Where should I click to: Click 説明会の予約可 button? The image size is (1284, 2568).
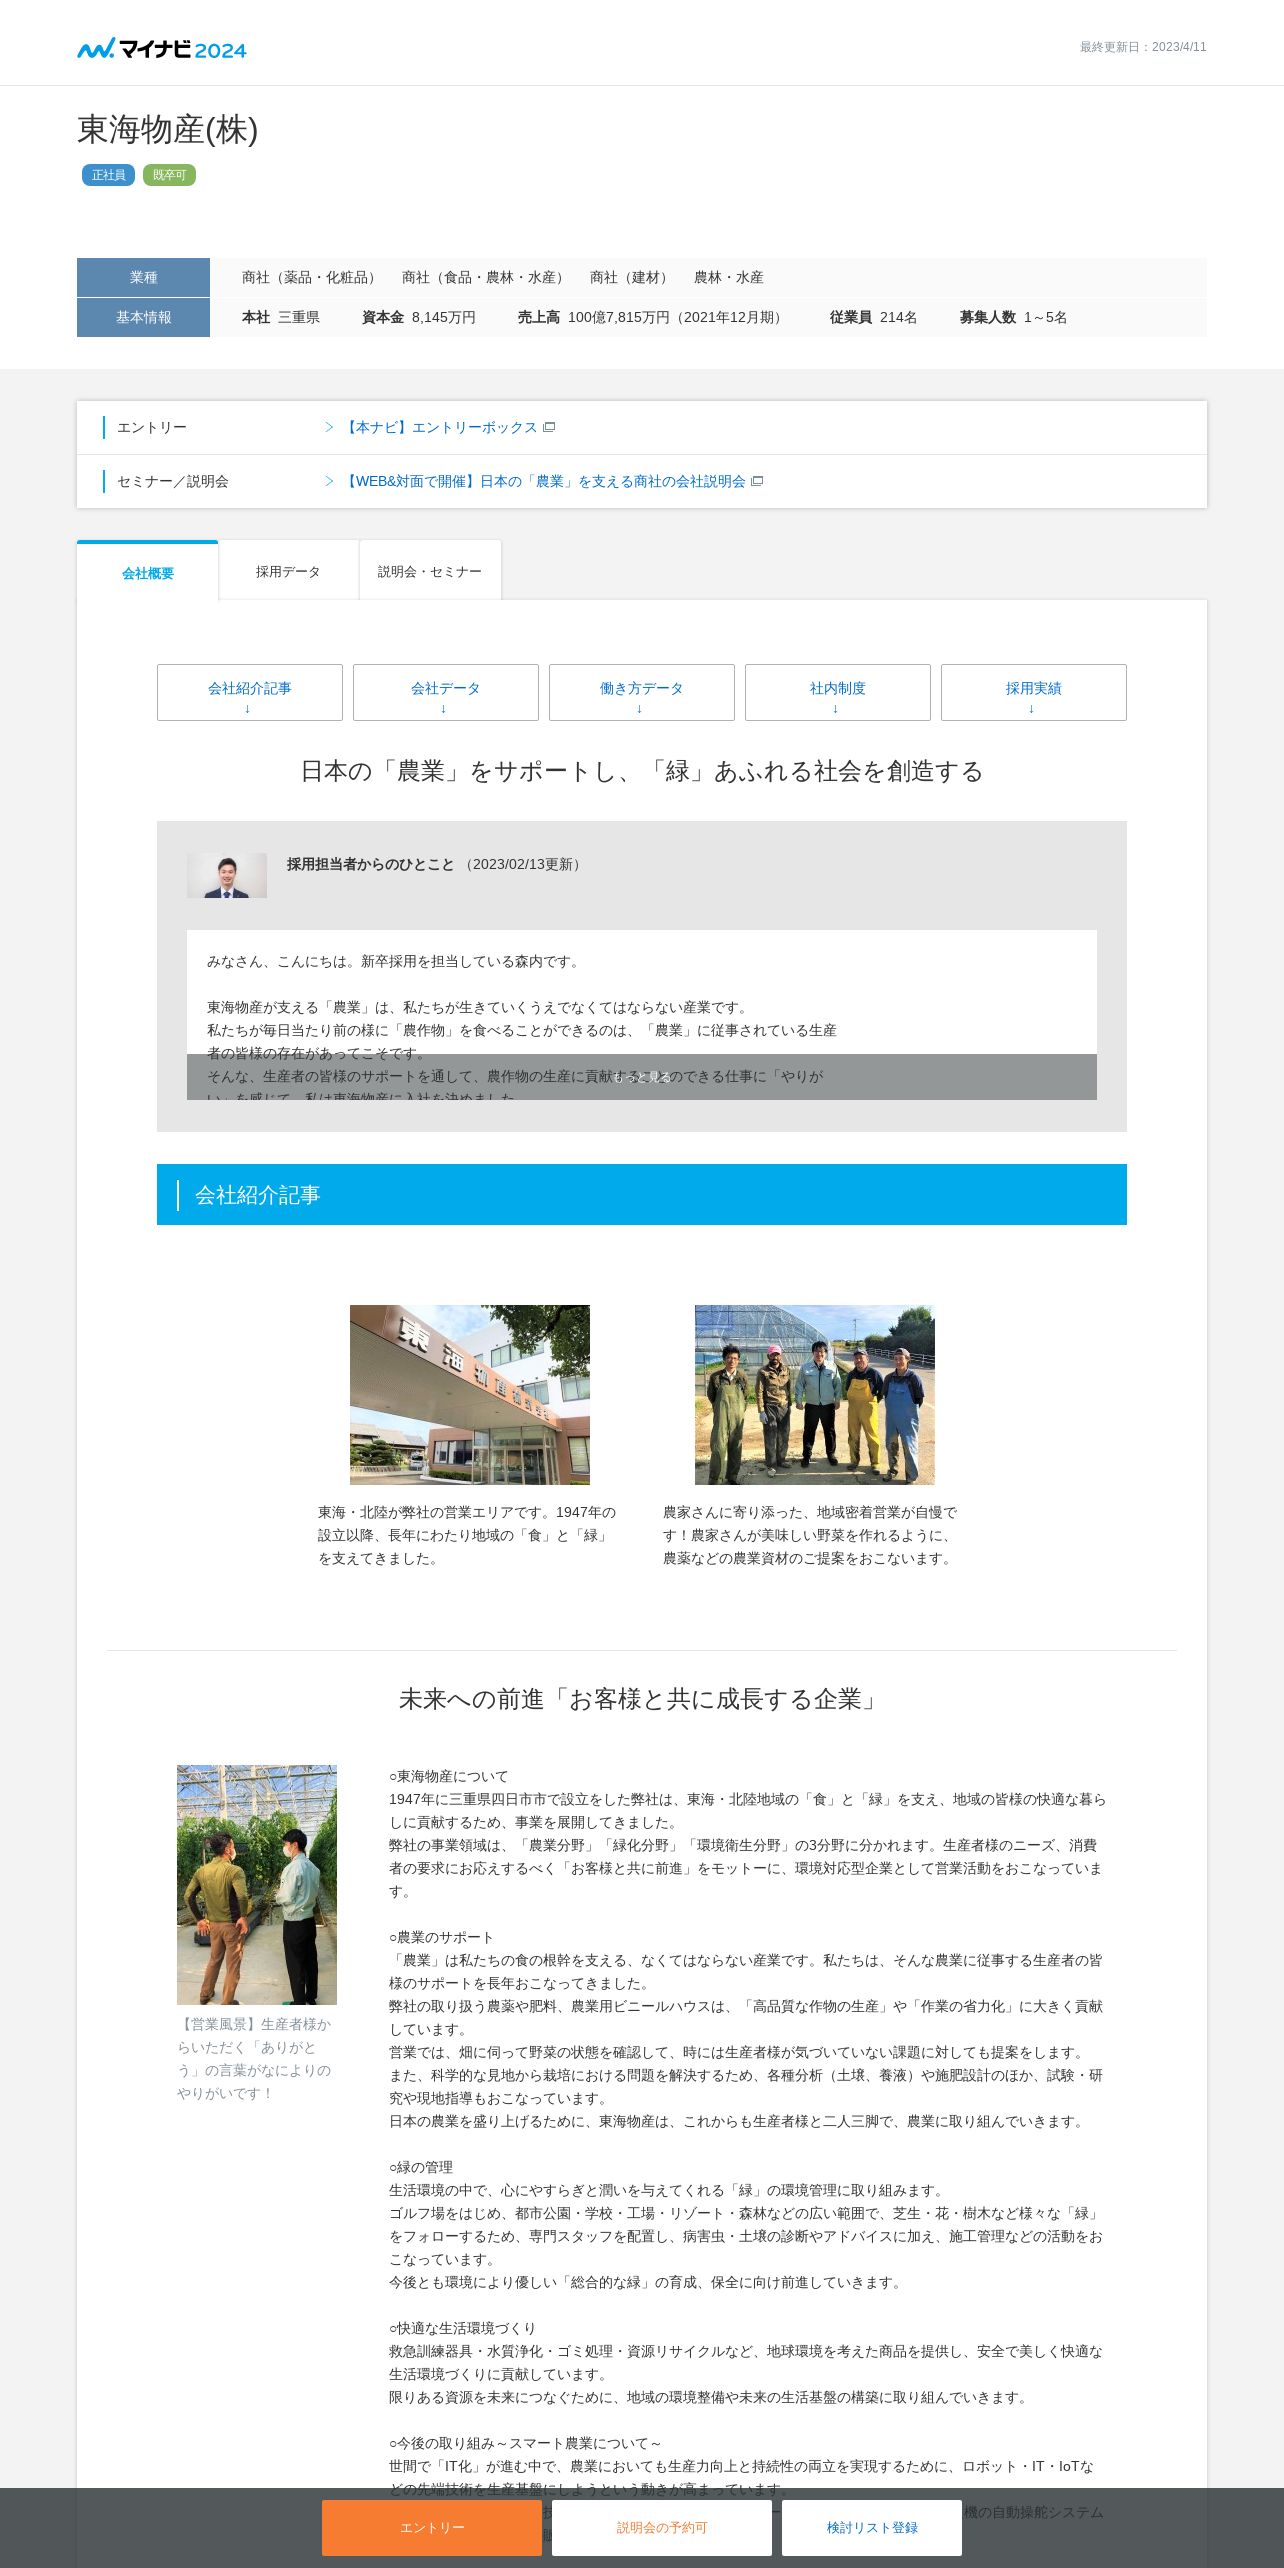point(662,2527)
